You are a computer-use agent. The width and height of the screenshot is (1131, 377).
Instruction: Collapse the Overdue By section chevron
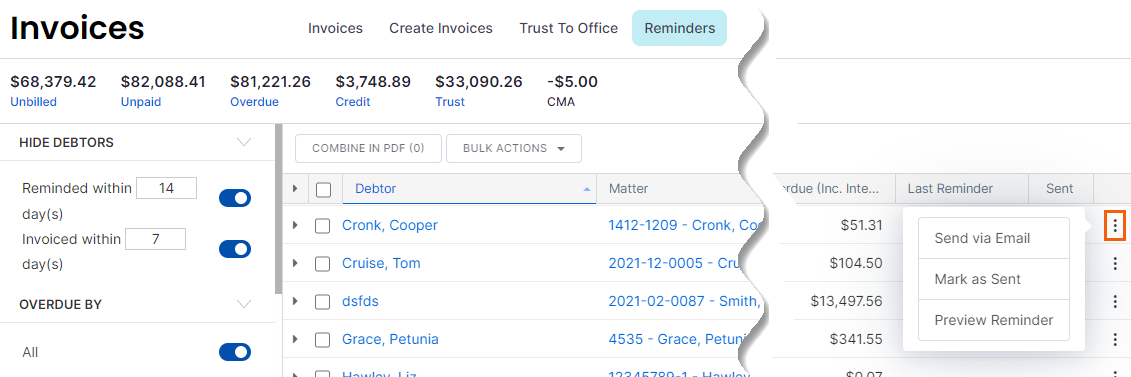pyautogui.click(x=245, y=304)
